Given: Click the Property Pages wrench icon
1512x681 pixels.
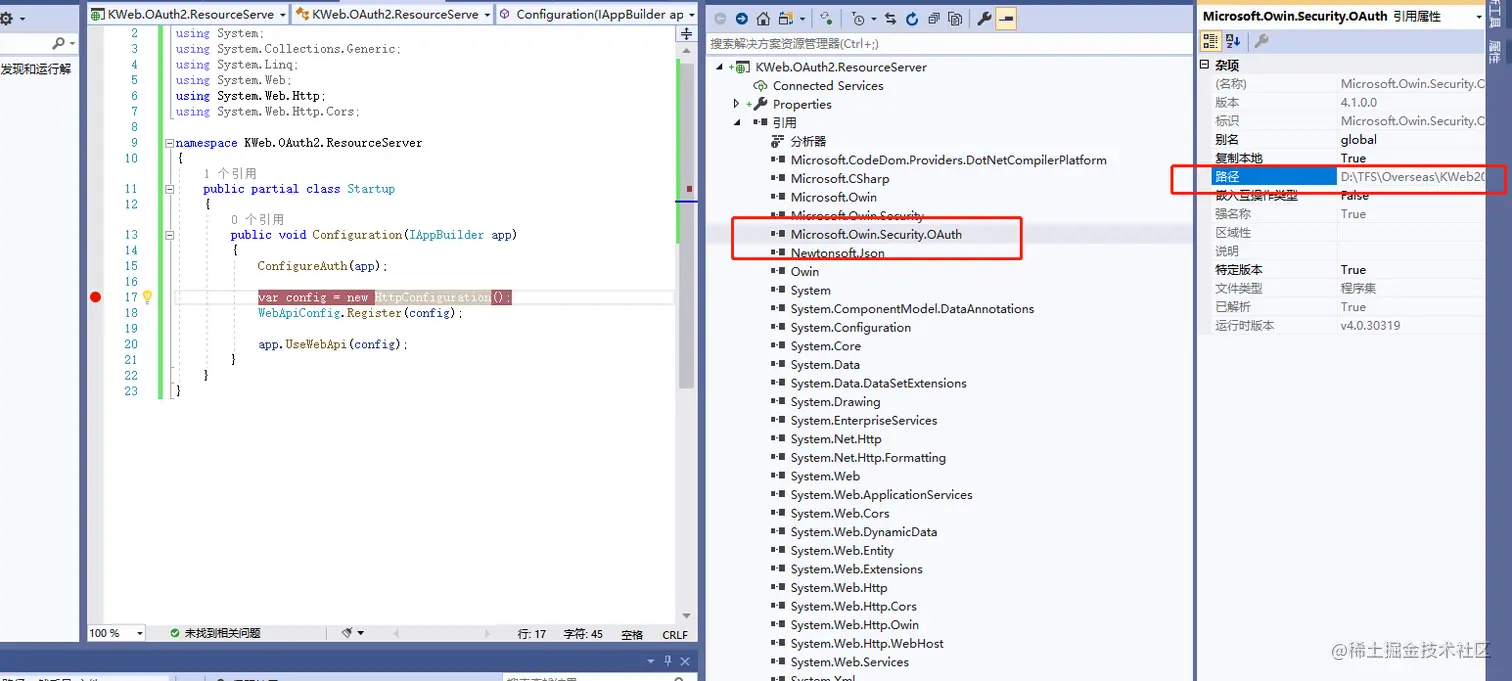Looking at the screenshot, I should click(x=1261, y=41).
